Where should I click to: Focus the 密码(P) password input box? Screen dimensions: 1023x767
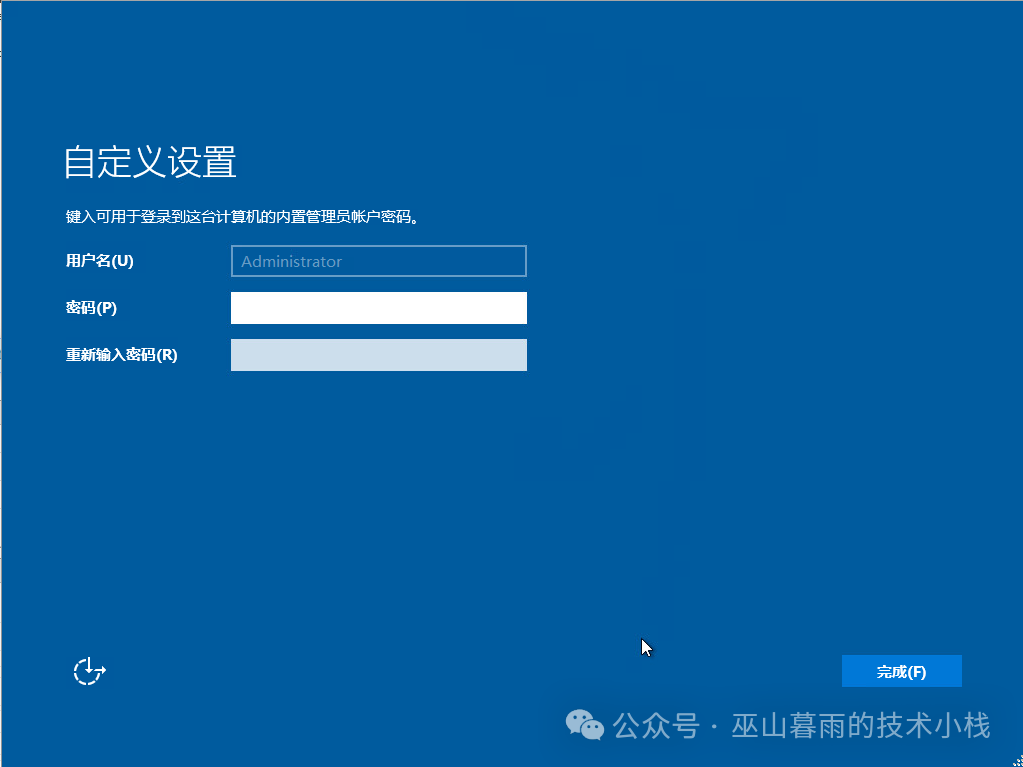378,308
